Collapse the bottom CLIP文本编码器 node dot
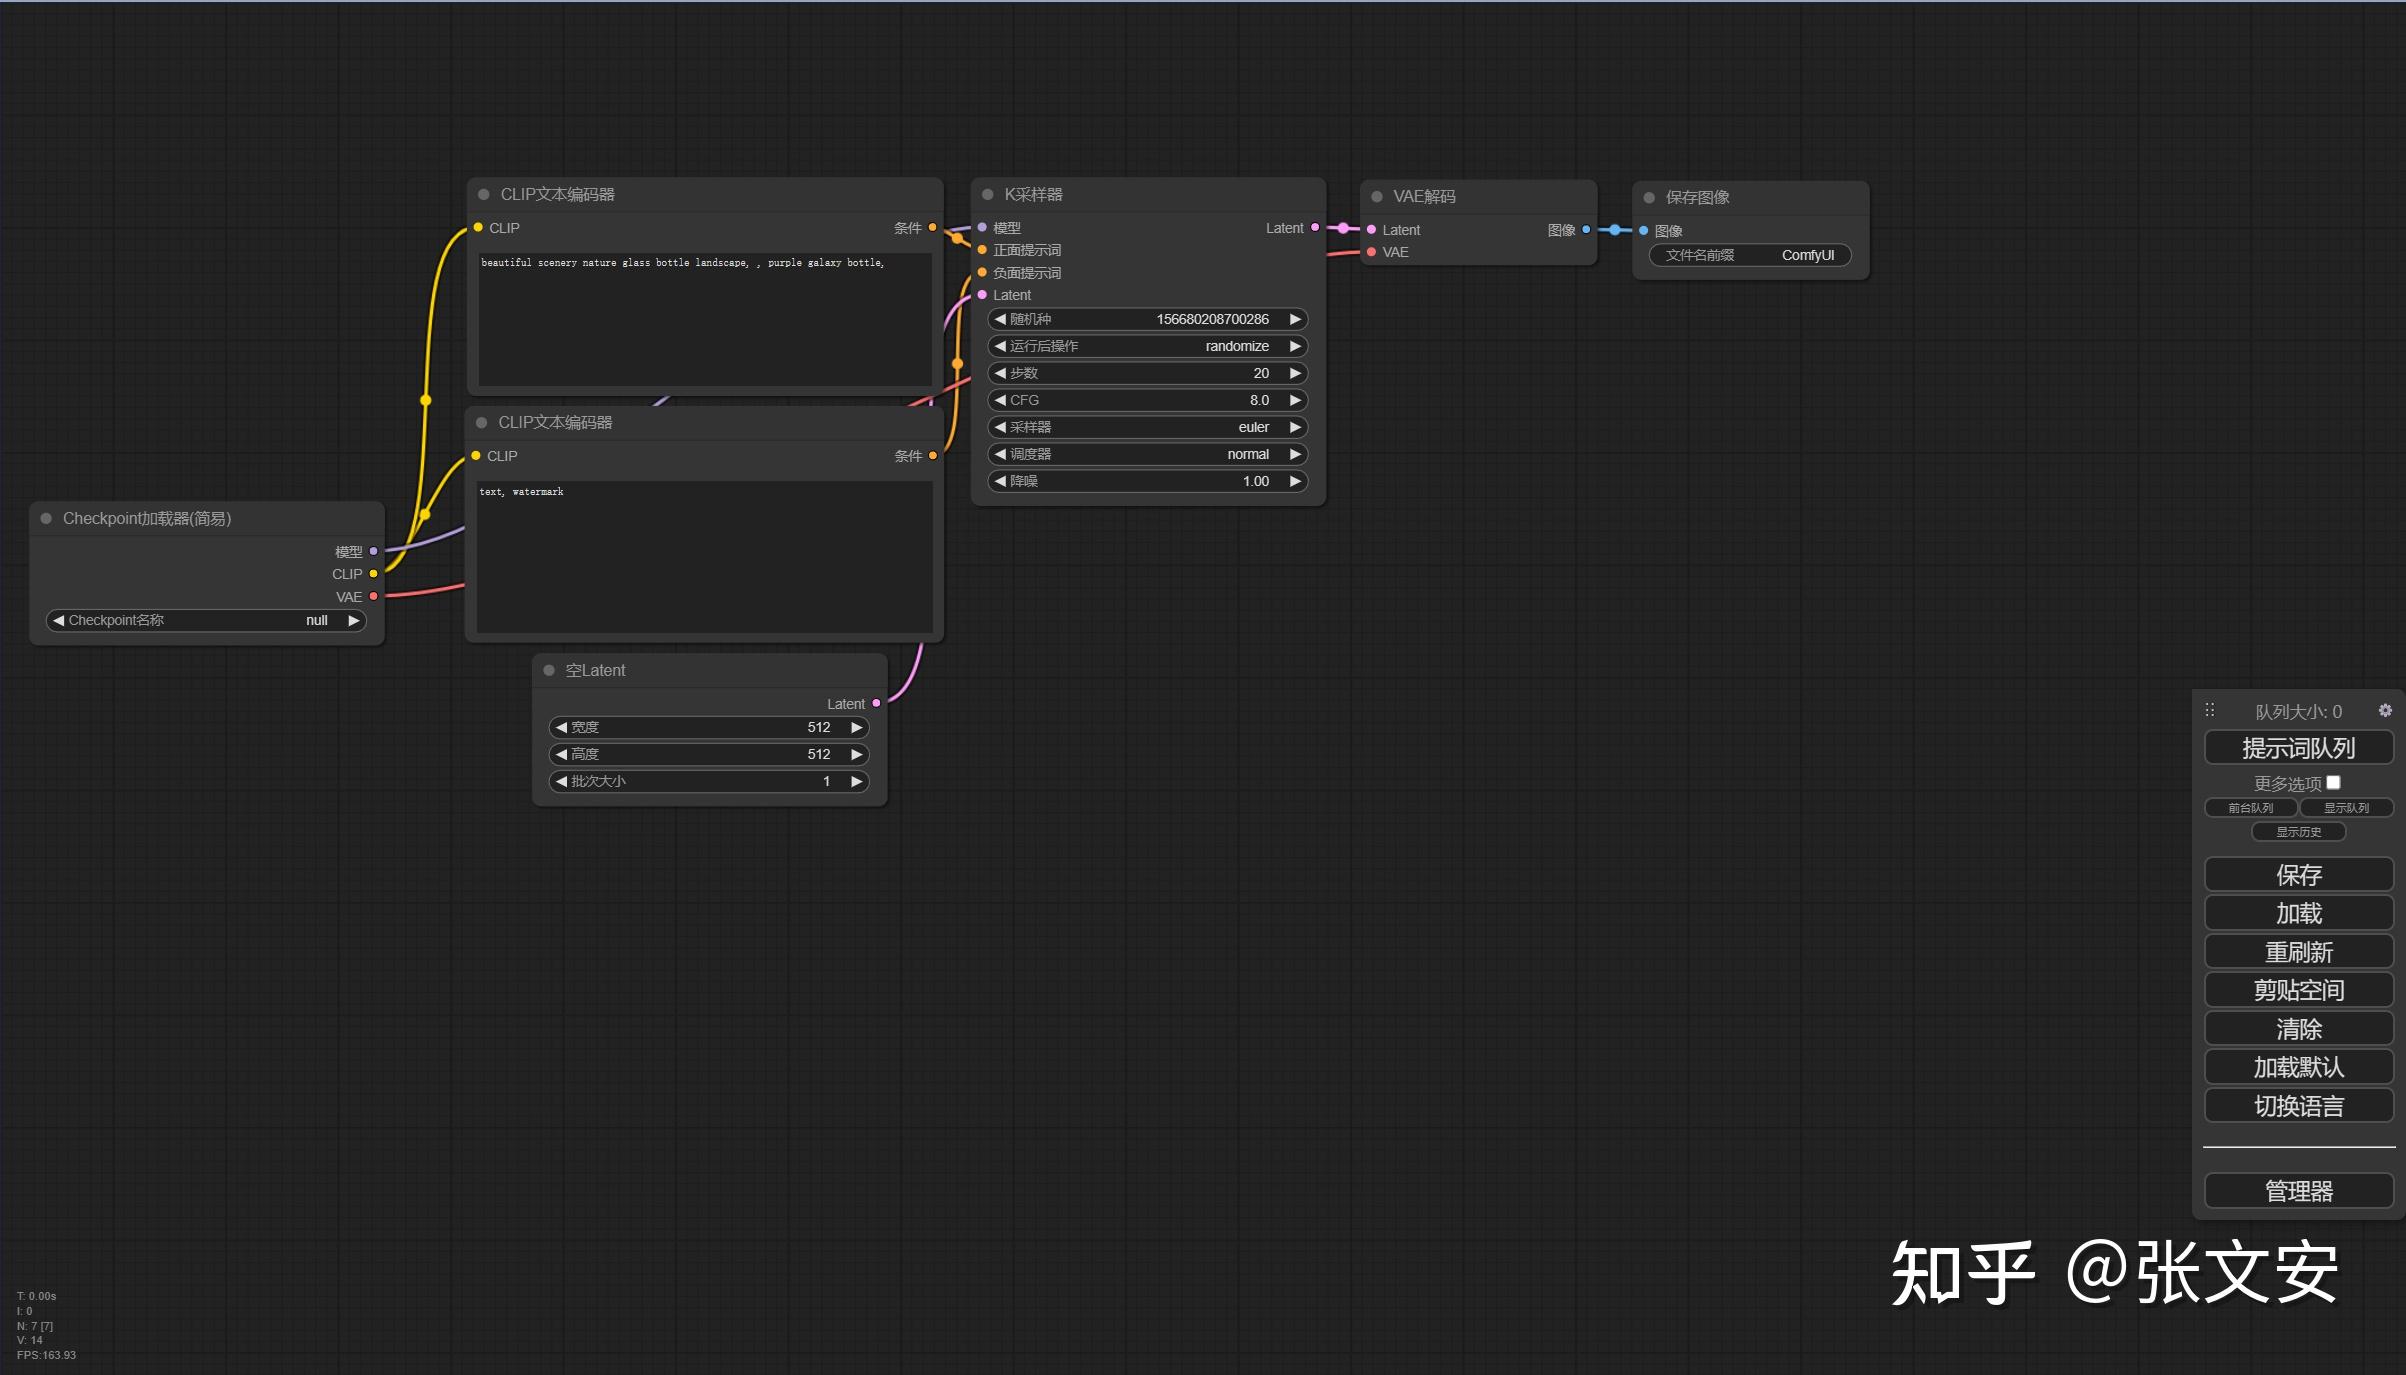 coord(482,422)
